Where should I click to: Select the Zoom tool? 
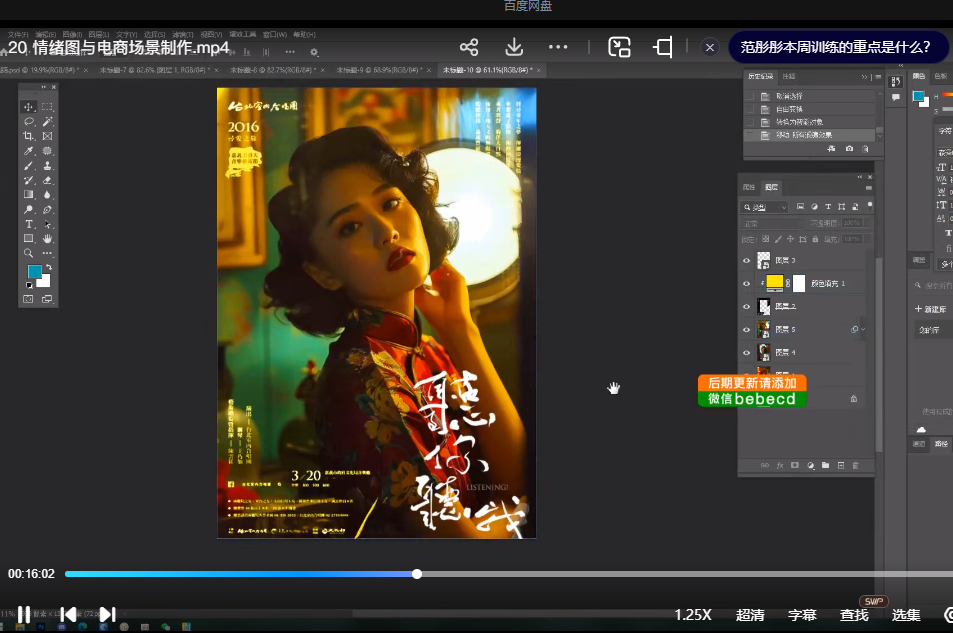[29, 253]
